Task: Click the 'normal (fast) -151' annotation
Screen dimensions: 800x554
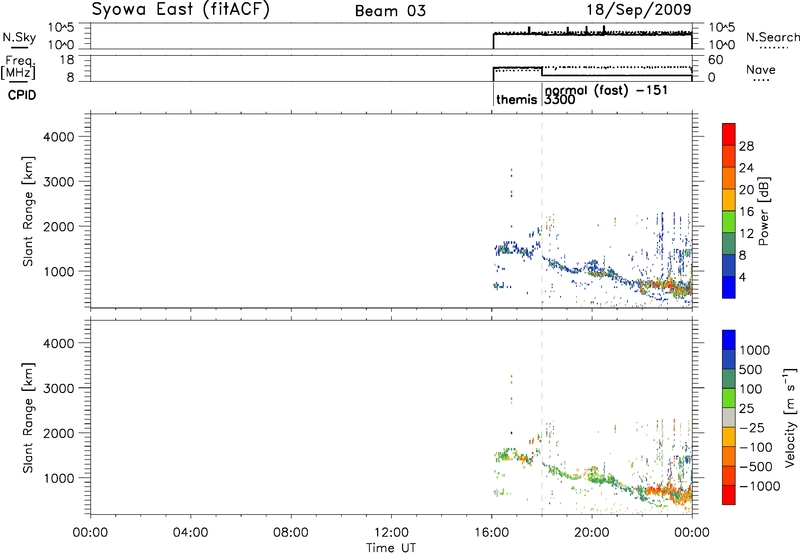Action: [606, 90]
